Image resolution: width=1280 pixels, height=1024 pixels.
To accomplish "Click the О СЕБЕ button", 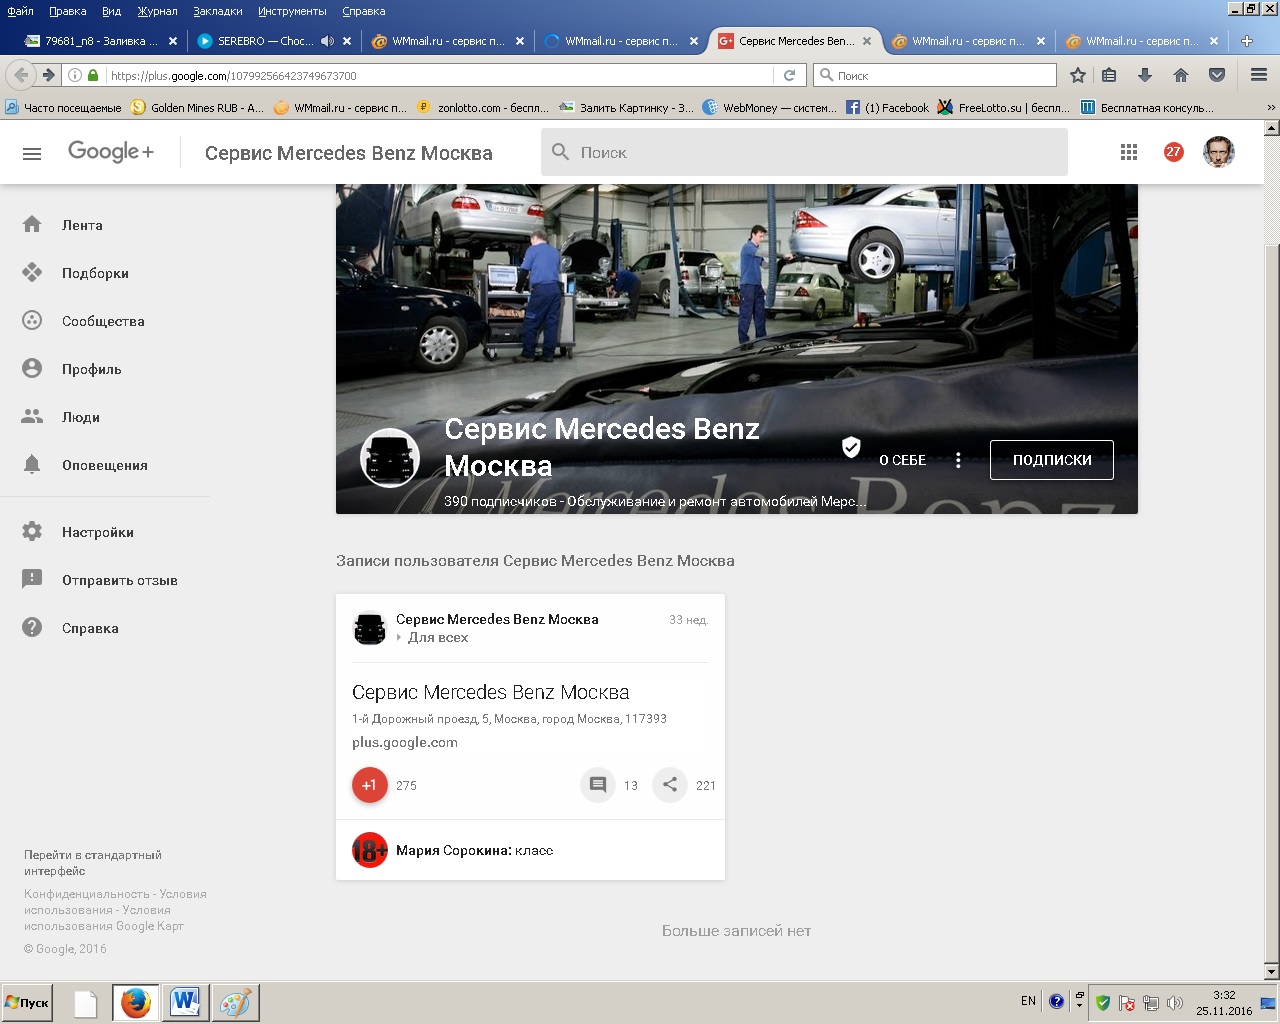I will 902,460.
